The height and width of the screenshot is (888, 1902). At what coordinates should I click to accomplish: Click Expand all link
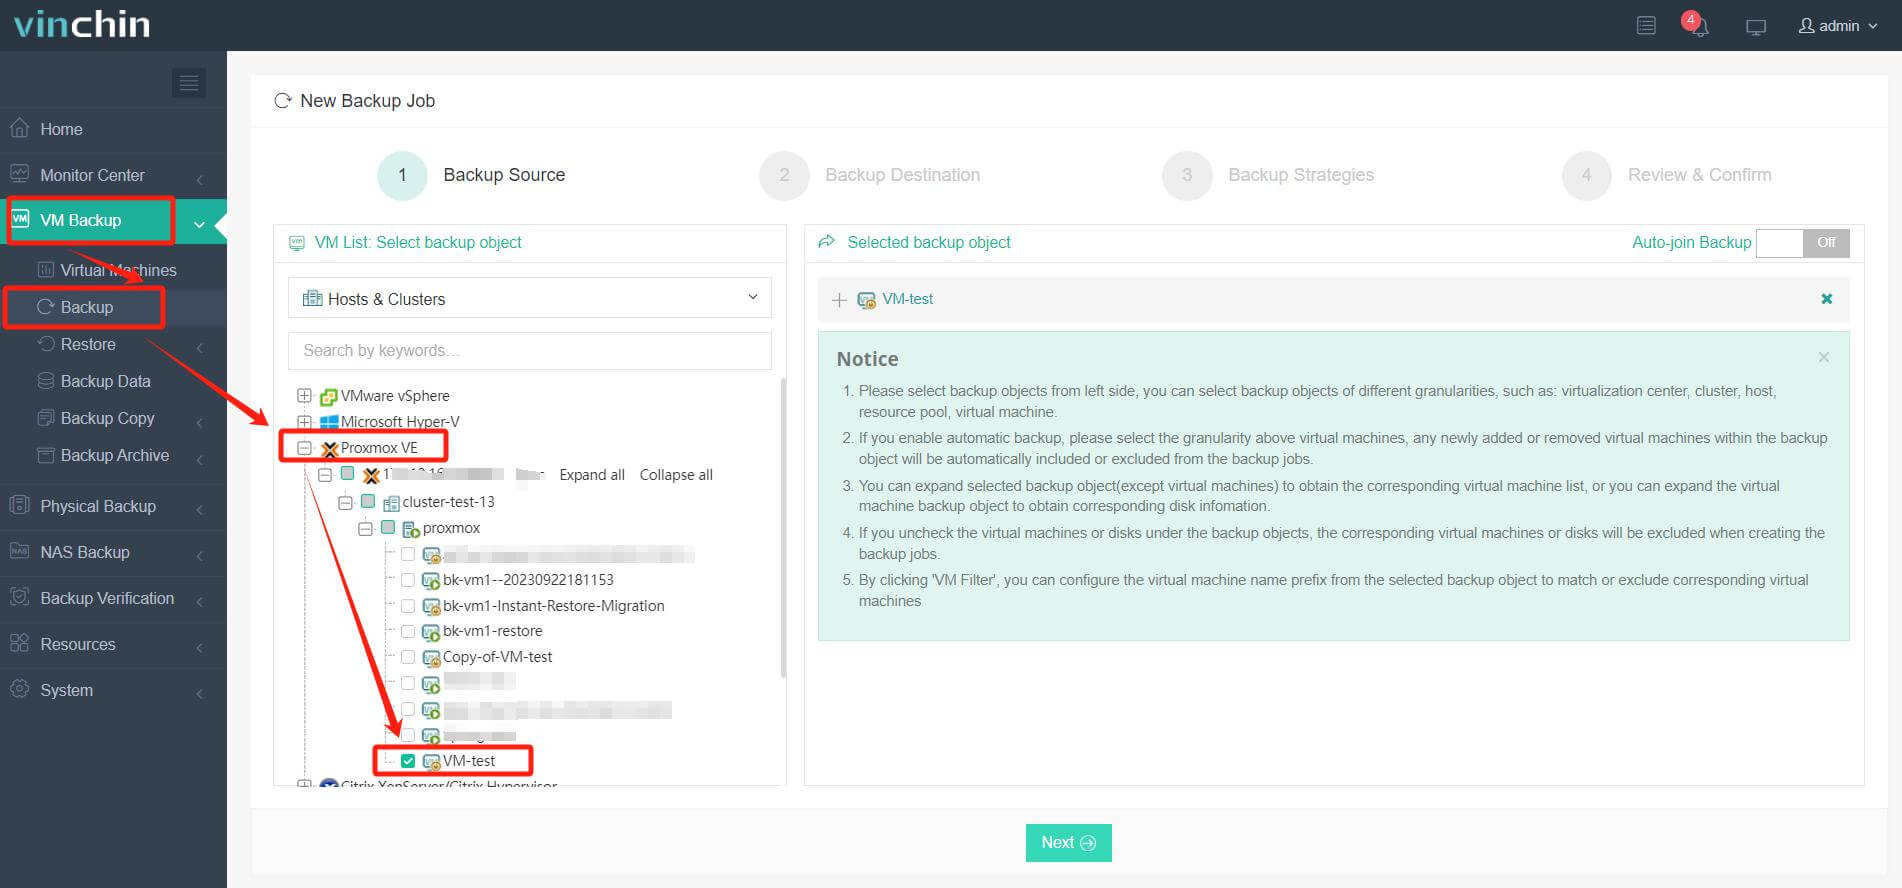pos(592,475)
